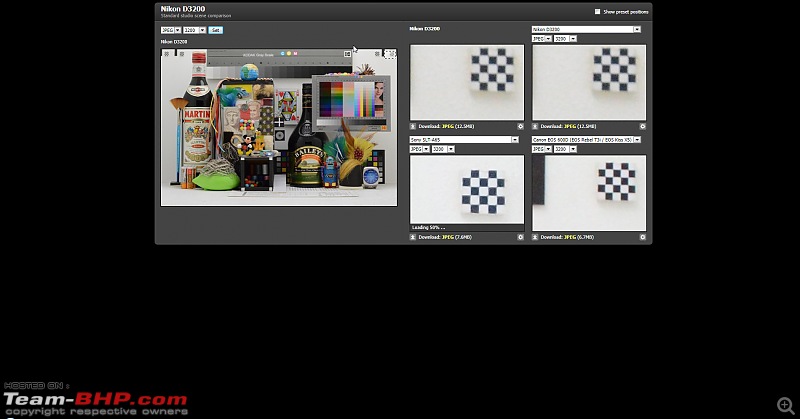Screen dimensions: 800x419
Task: Open JPEG dropdown under Sony SLT-A65
Action: [420, 149]
